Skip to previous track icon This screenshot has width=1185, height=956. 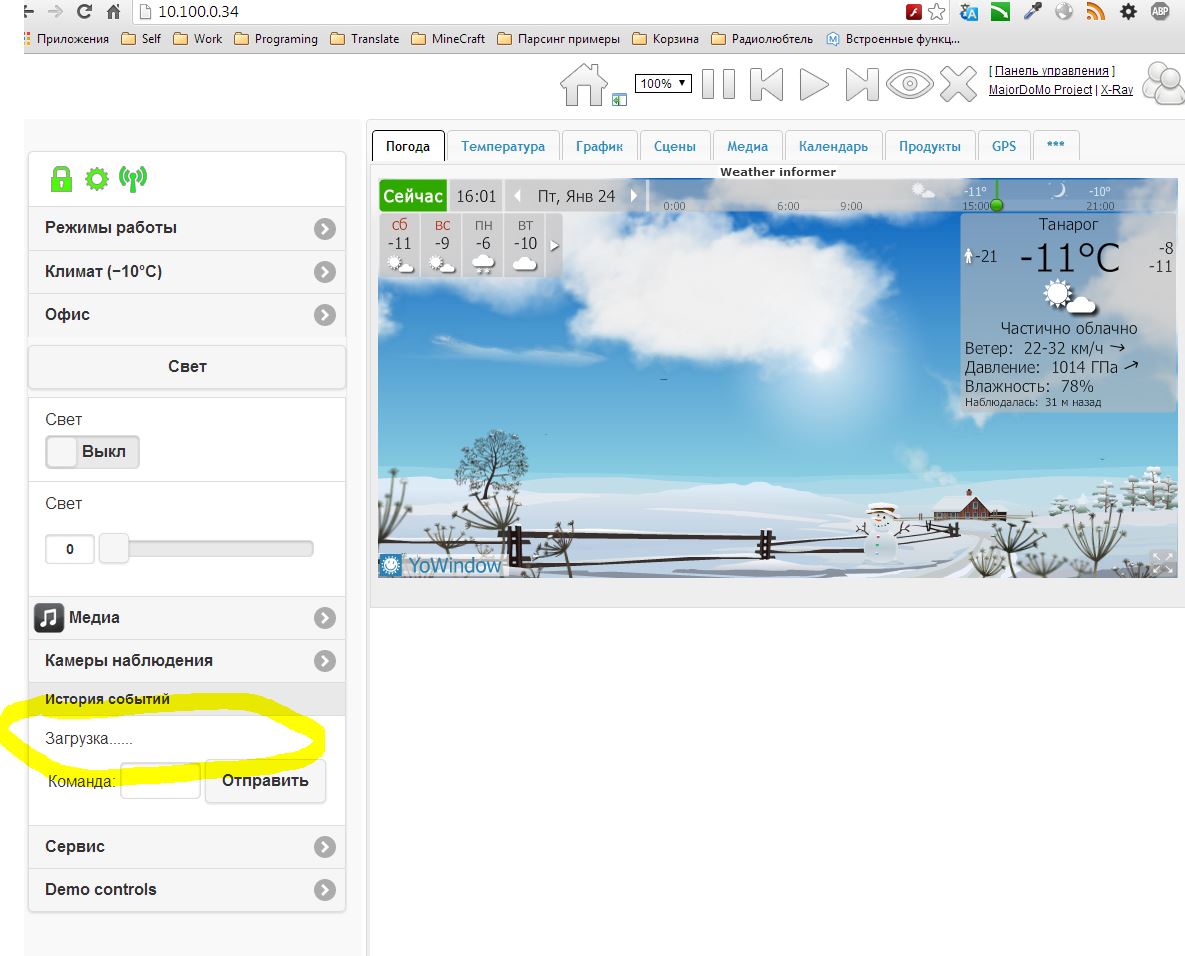[x=766, y=84]
